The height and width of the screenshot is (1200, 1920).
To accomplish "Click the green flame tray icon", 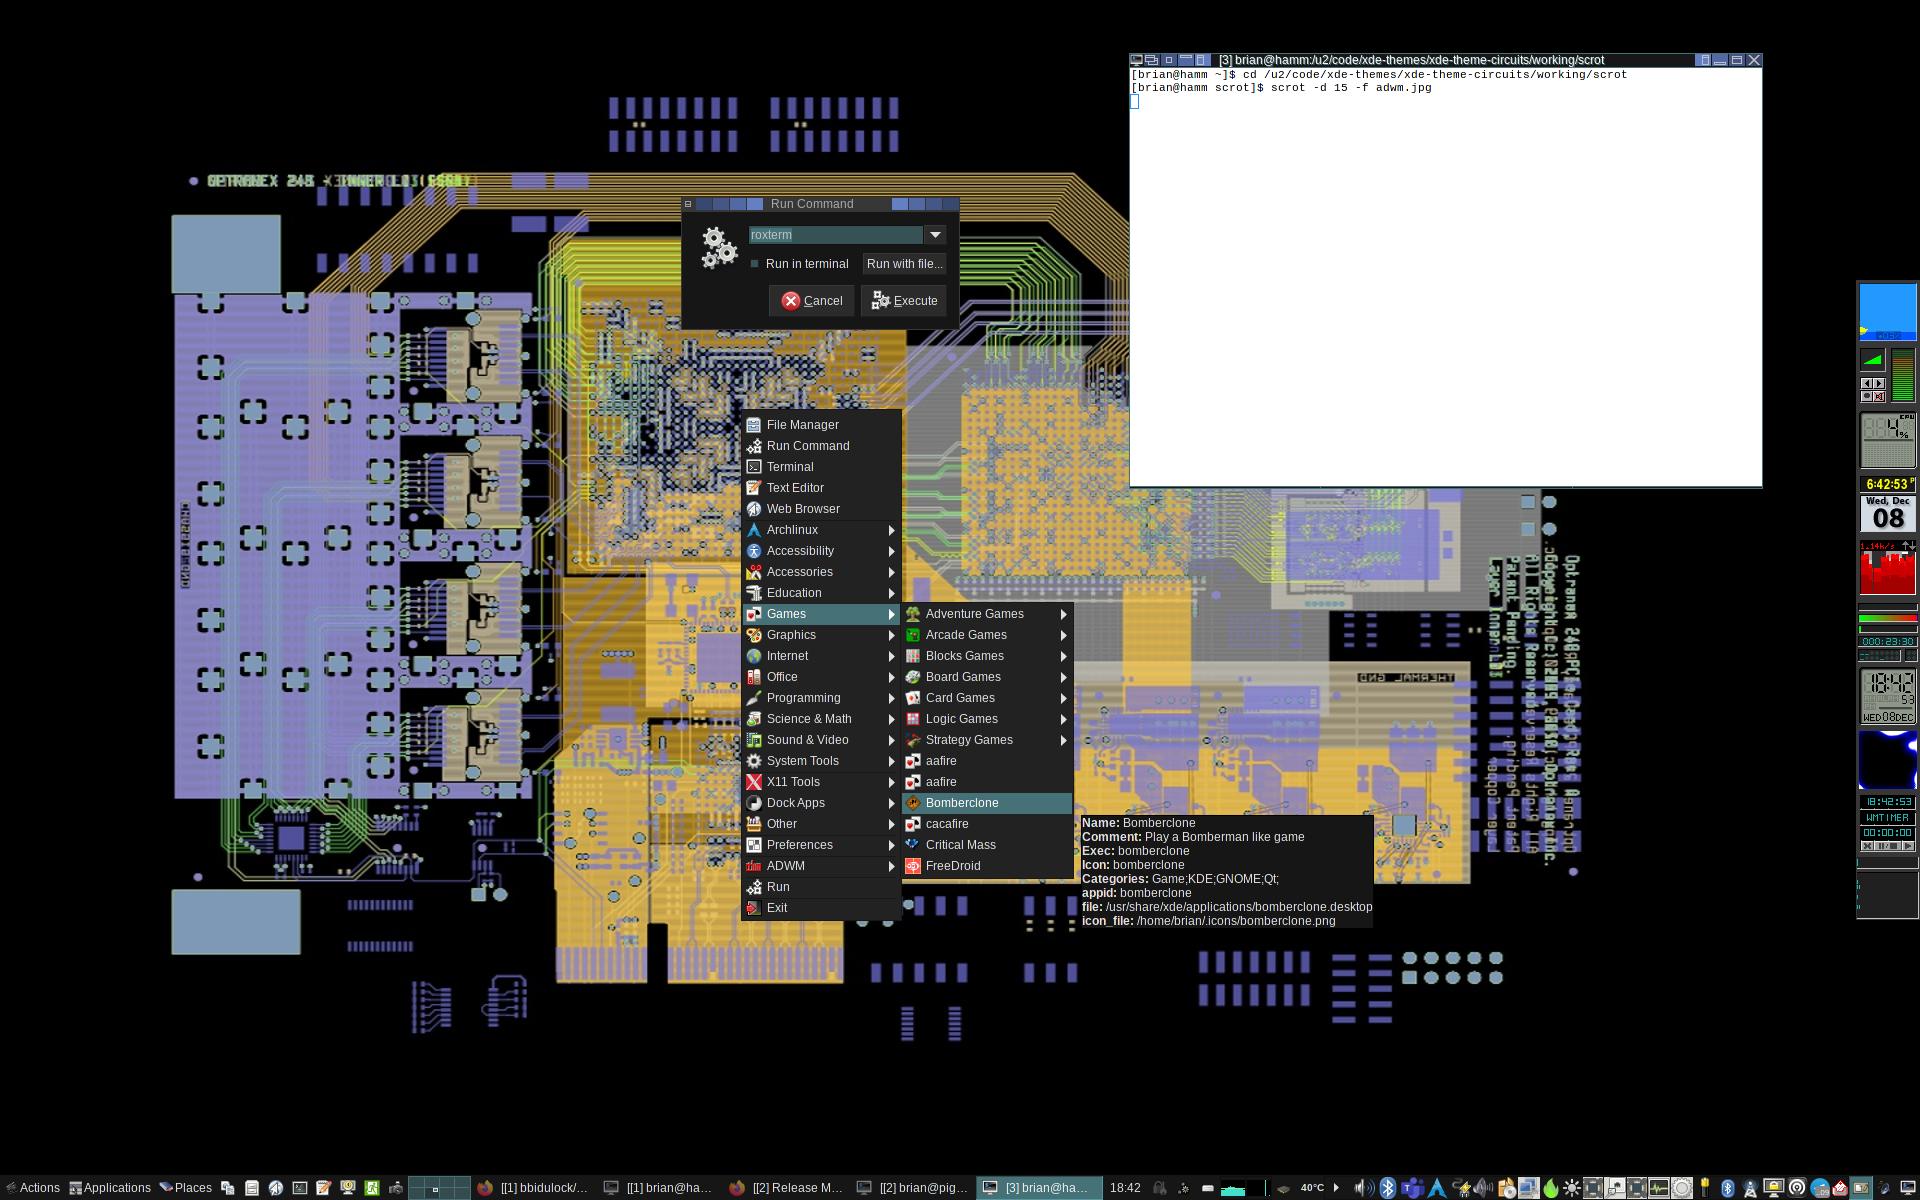I will [1550, 1188].
